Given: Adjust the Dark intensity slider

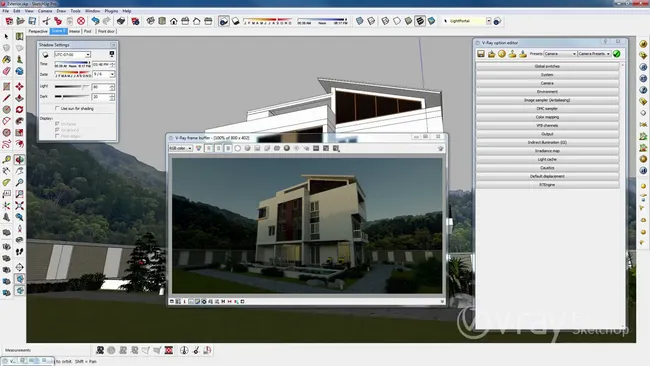Looking at the screenshot, I should [x=72, y=97].
